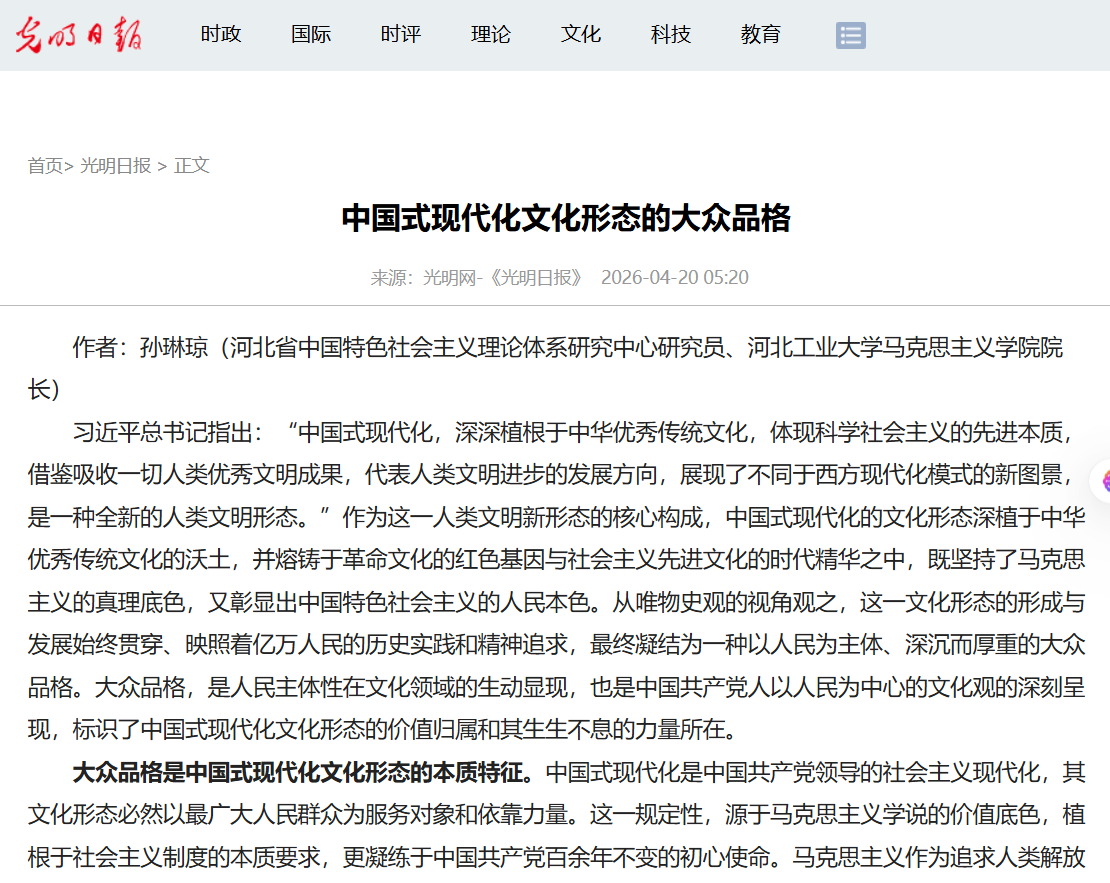The width and height of the screenshot is (1110, 883).
Task: Click the 教育 navigation item
Action: coord(761,35)
